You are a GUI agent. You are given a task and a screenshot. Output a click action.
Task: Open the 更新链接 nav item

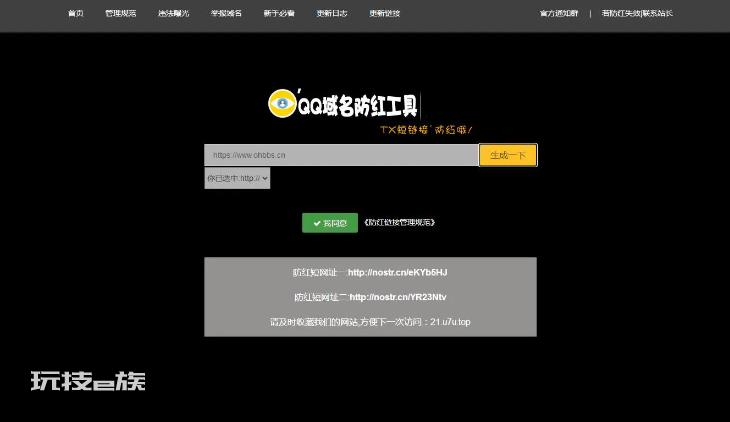[385, 14]
